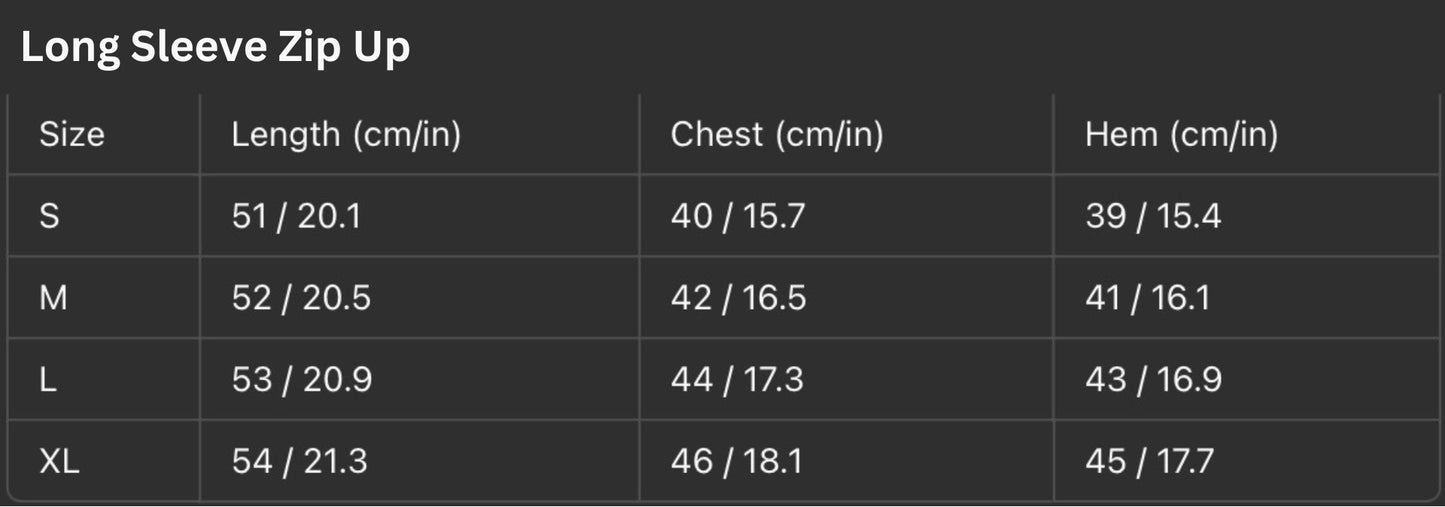Click the Length (cm/in) column header

346,135
